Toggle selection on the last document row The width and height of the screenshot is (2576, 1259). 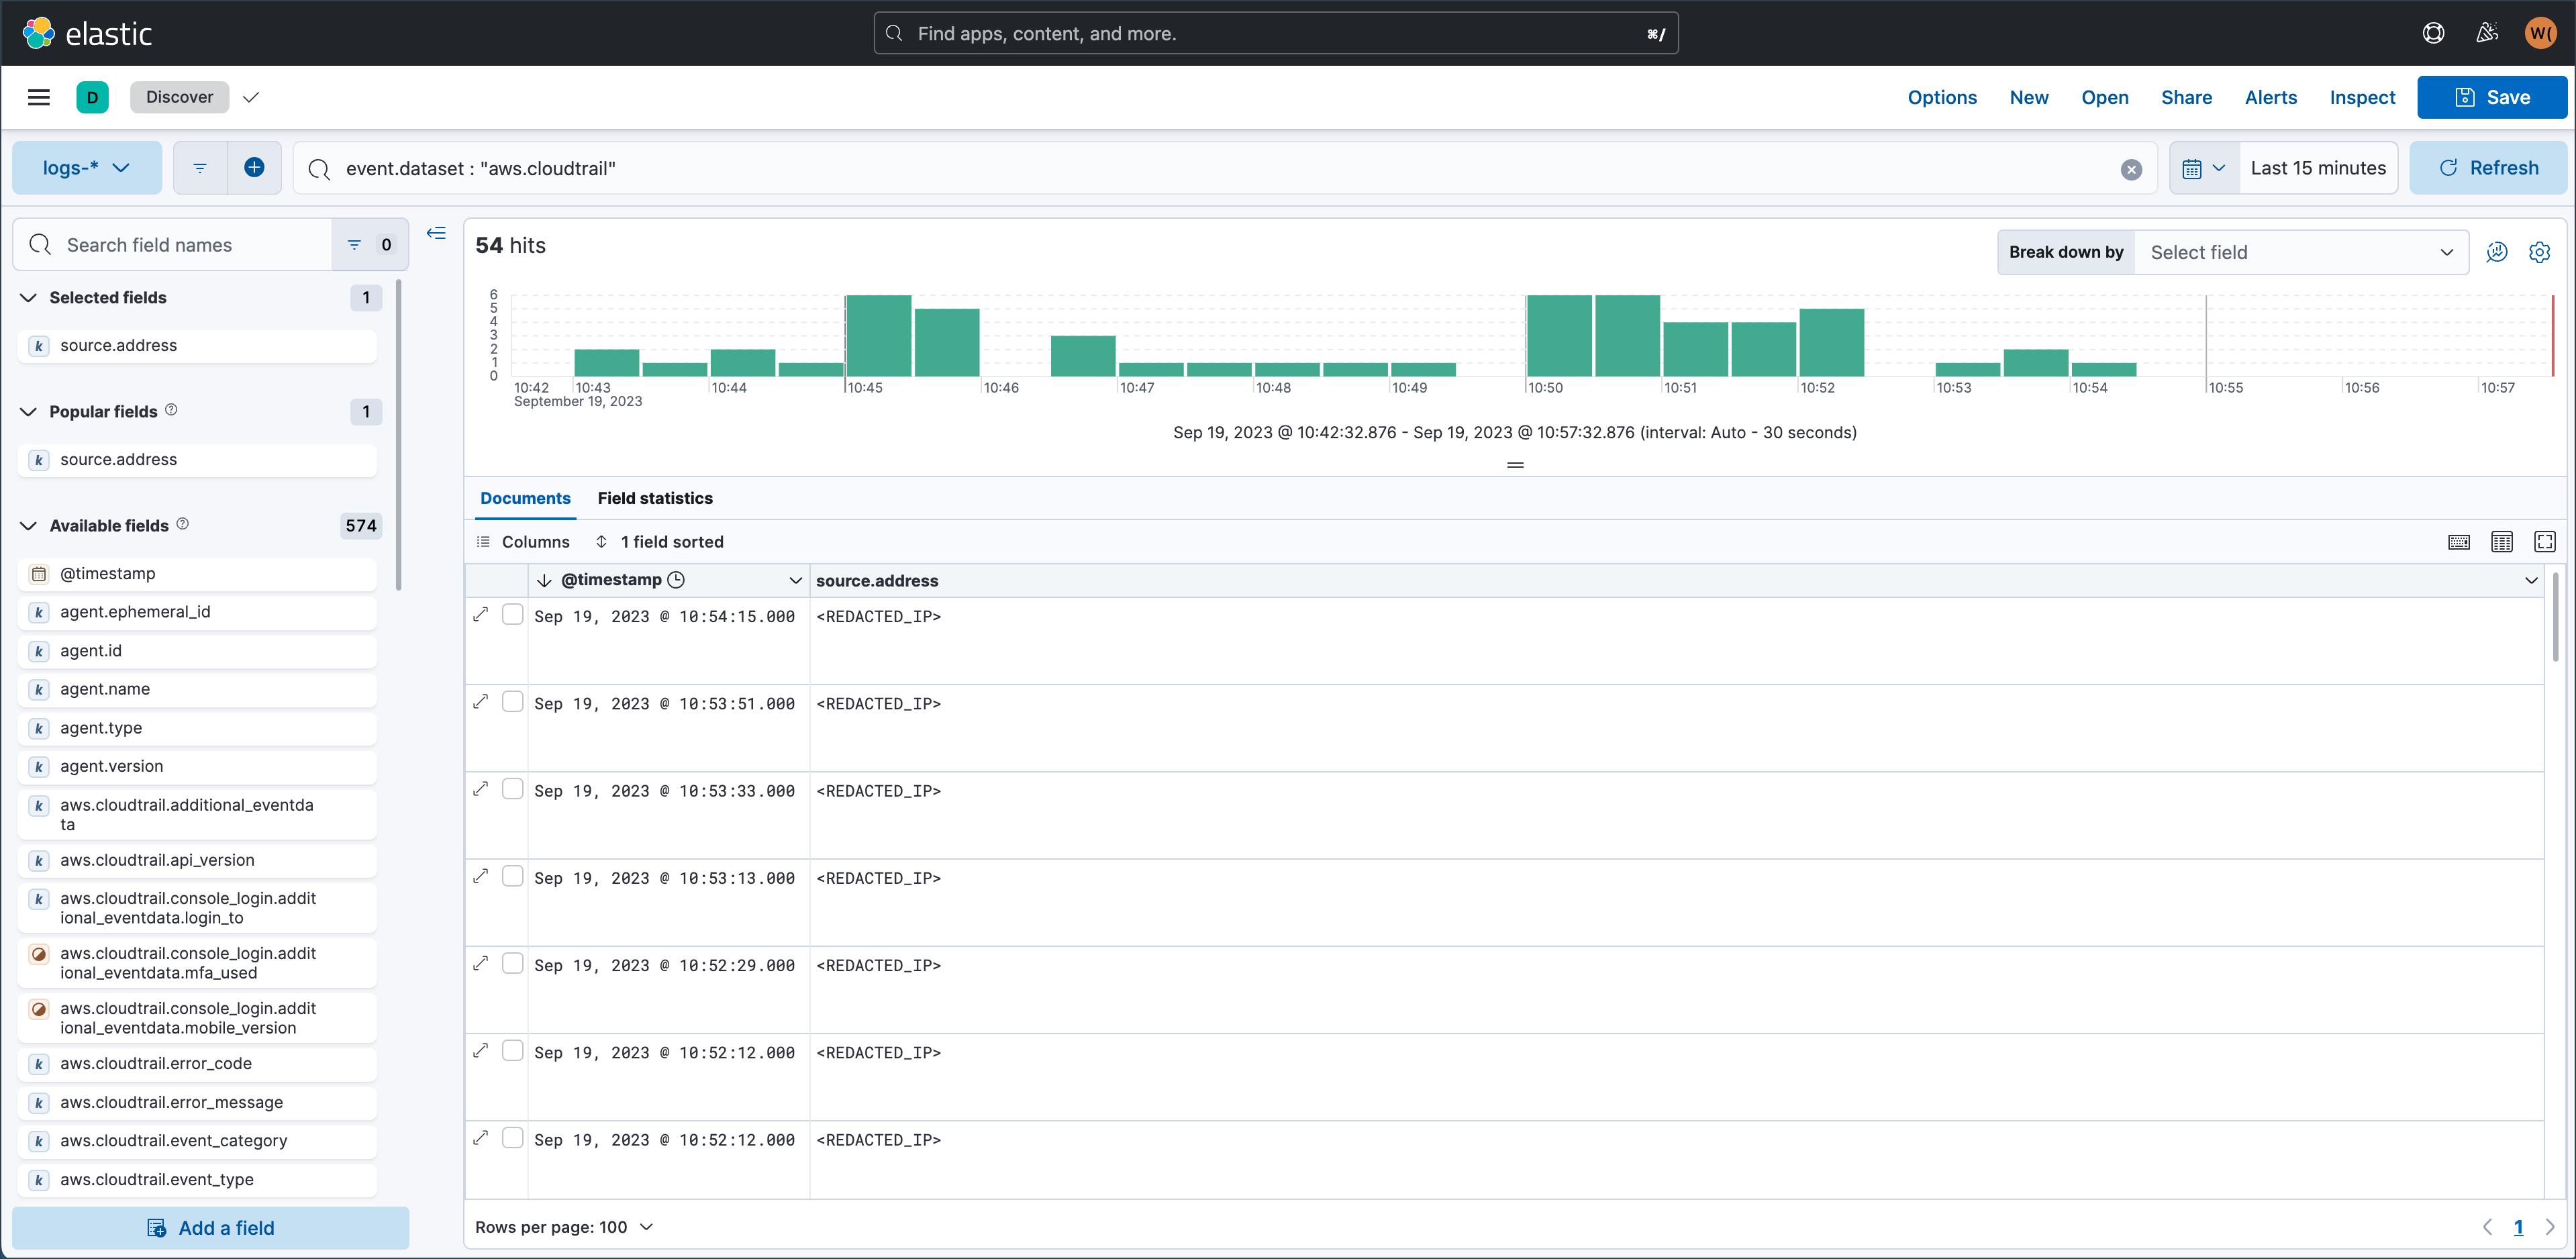coord(513,1137)
